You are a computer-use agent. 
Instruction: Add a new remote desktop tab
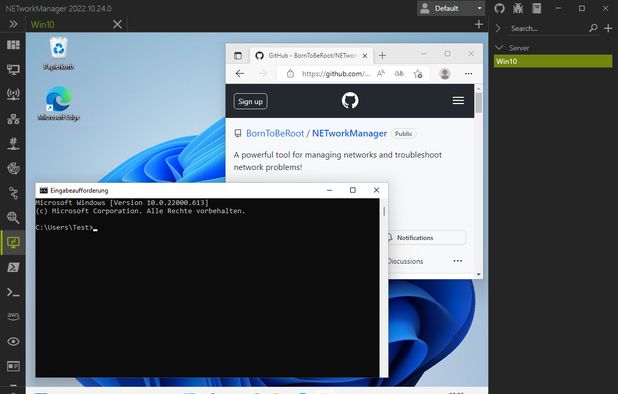pos(478,24)
